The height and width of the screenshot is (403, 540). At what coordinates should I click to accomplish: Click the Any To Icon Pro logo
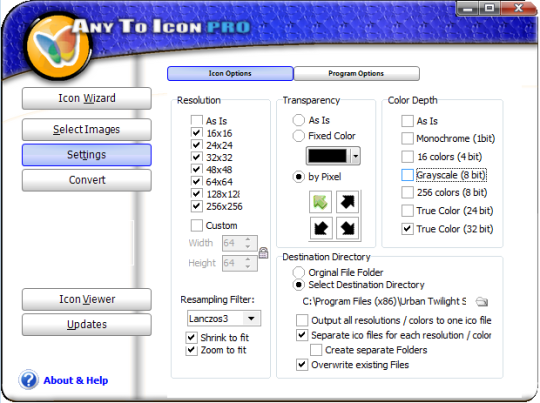pyautogui.click(x=57, y=46)
